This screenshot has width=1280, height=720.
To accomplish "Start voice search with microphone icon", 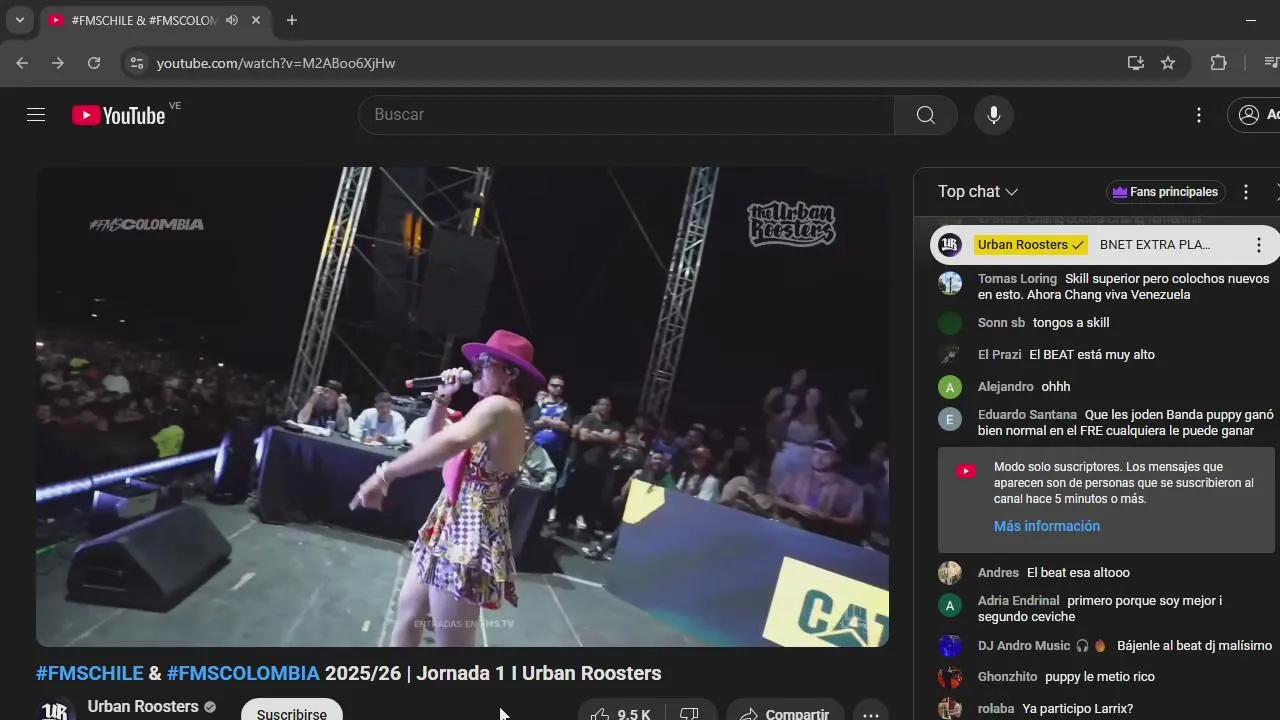I will click(994, 115).
